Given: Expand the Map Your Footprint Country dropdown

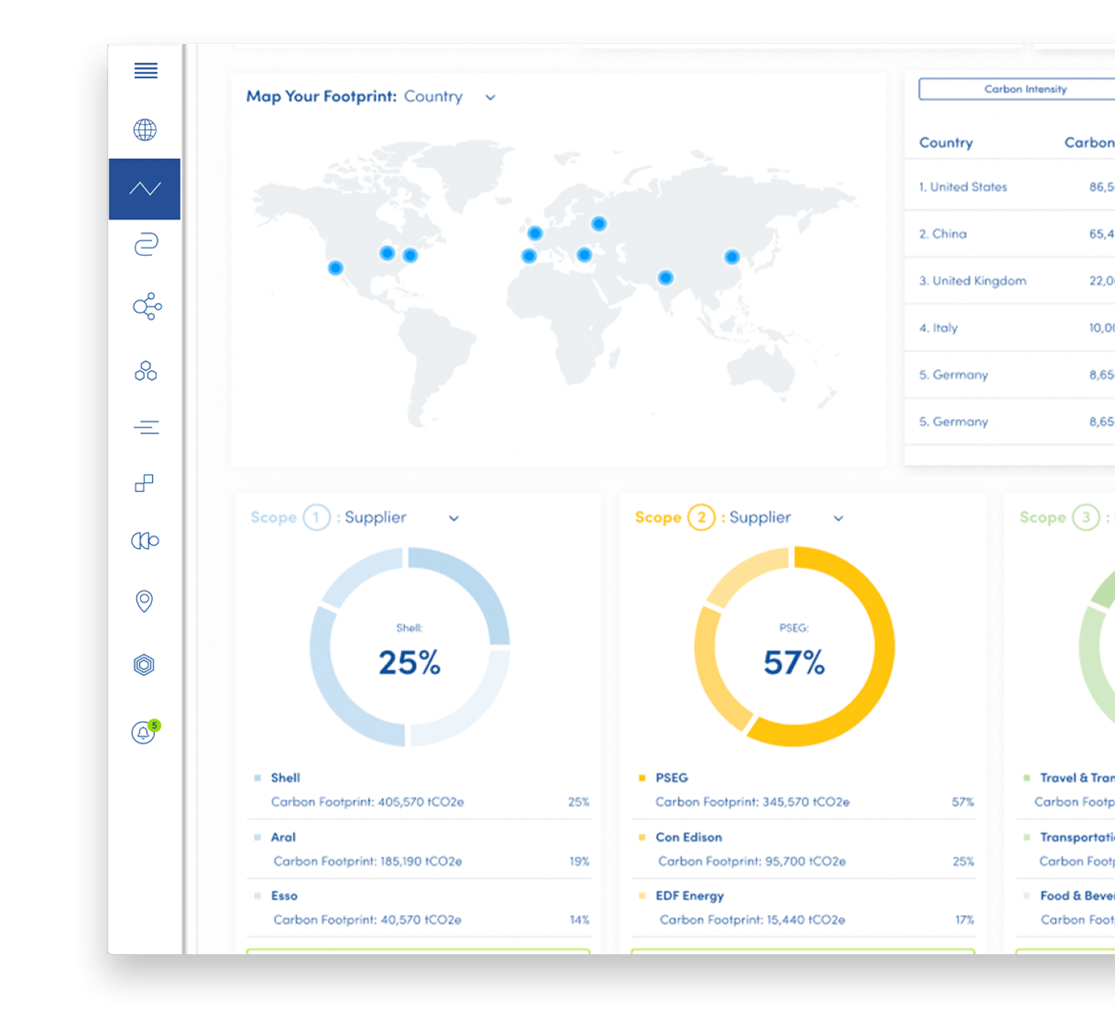Looking at the screenshot, I should point(491,97).
